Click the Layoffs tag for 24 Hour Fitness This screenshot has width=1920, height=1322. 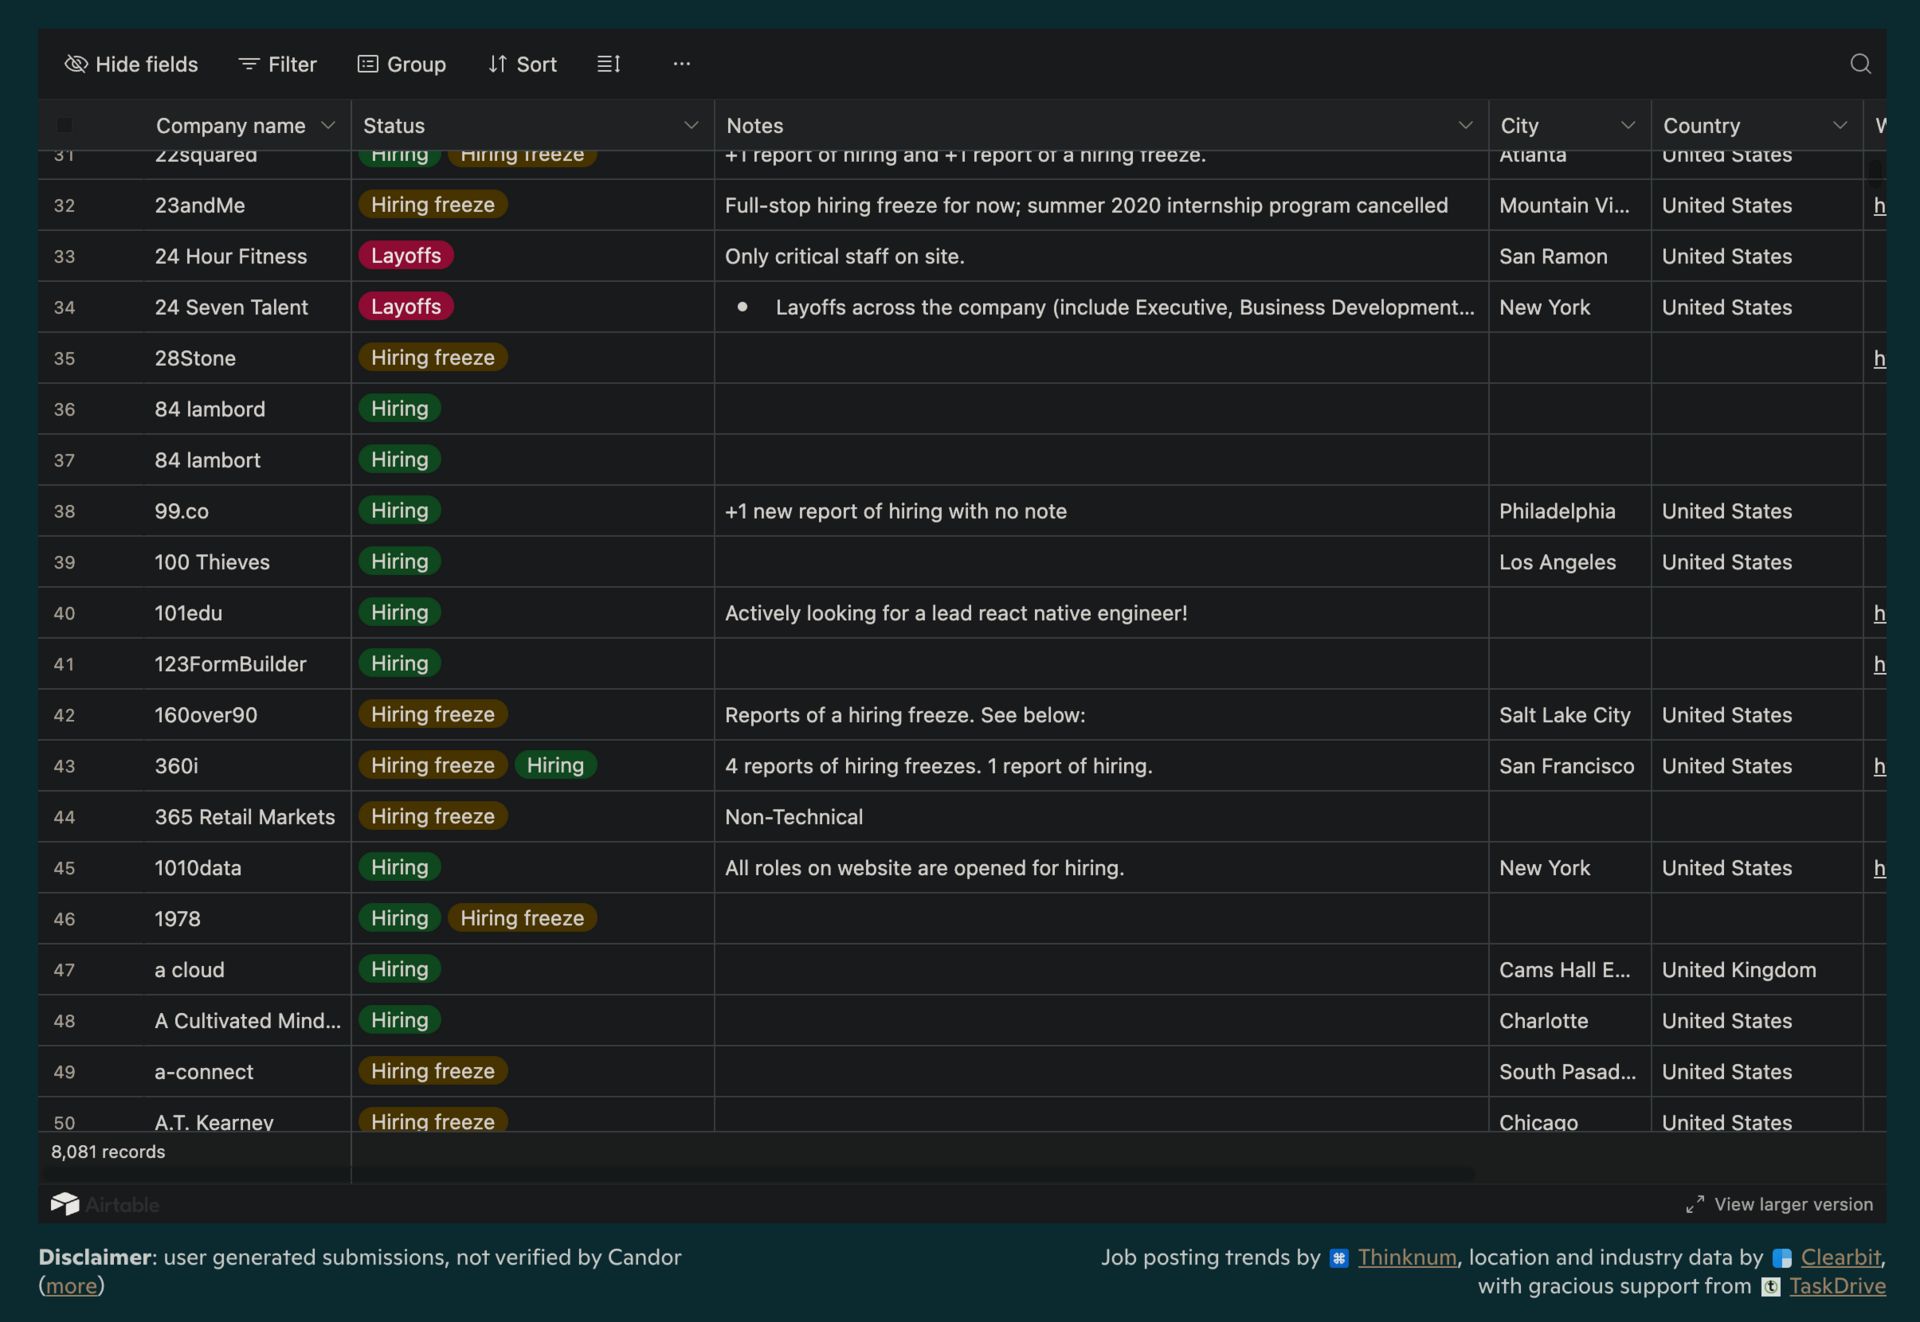(406, 255)
